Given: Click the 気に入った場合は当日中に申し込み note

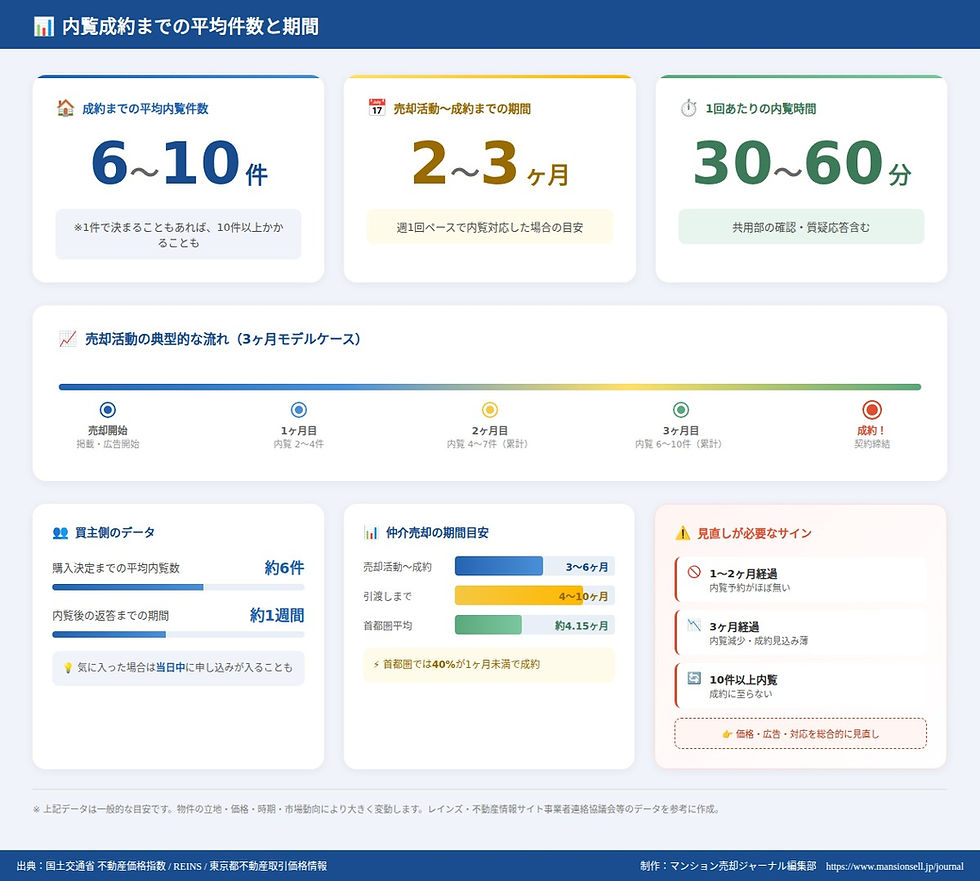Looking at the screenshot, I should tap(178, 668).
